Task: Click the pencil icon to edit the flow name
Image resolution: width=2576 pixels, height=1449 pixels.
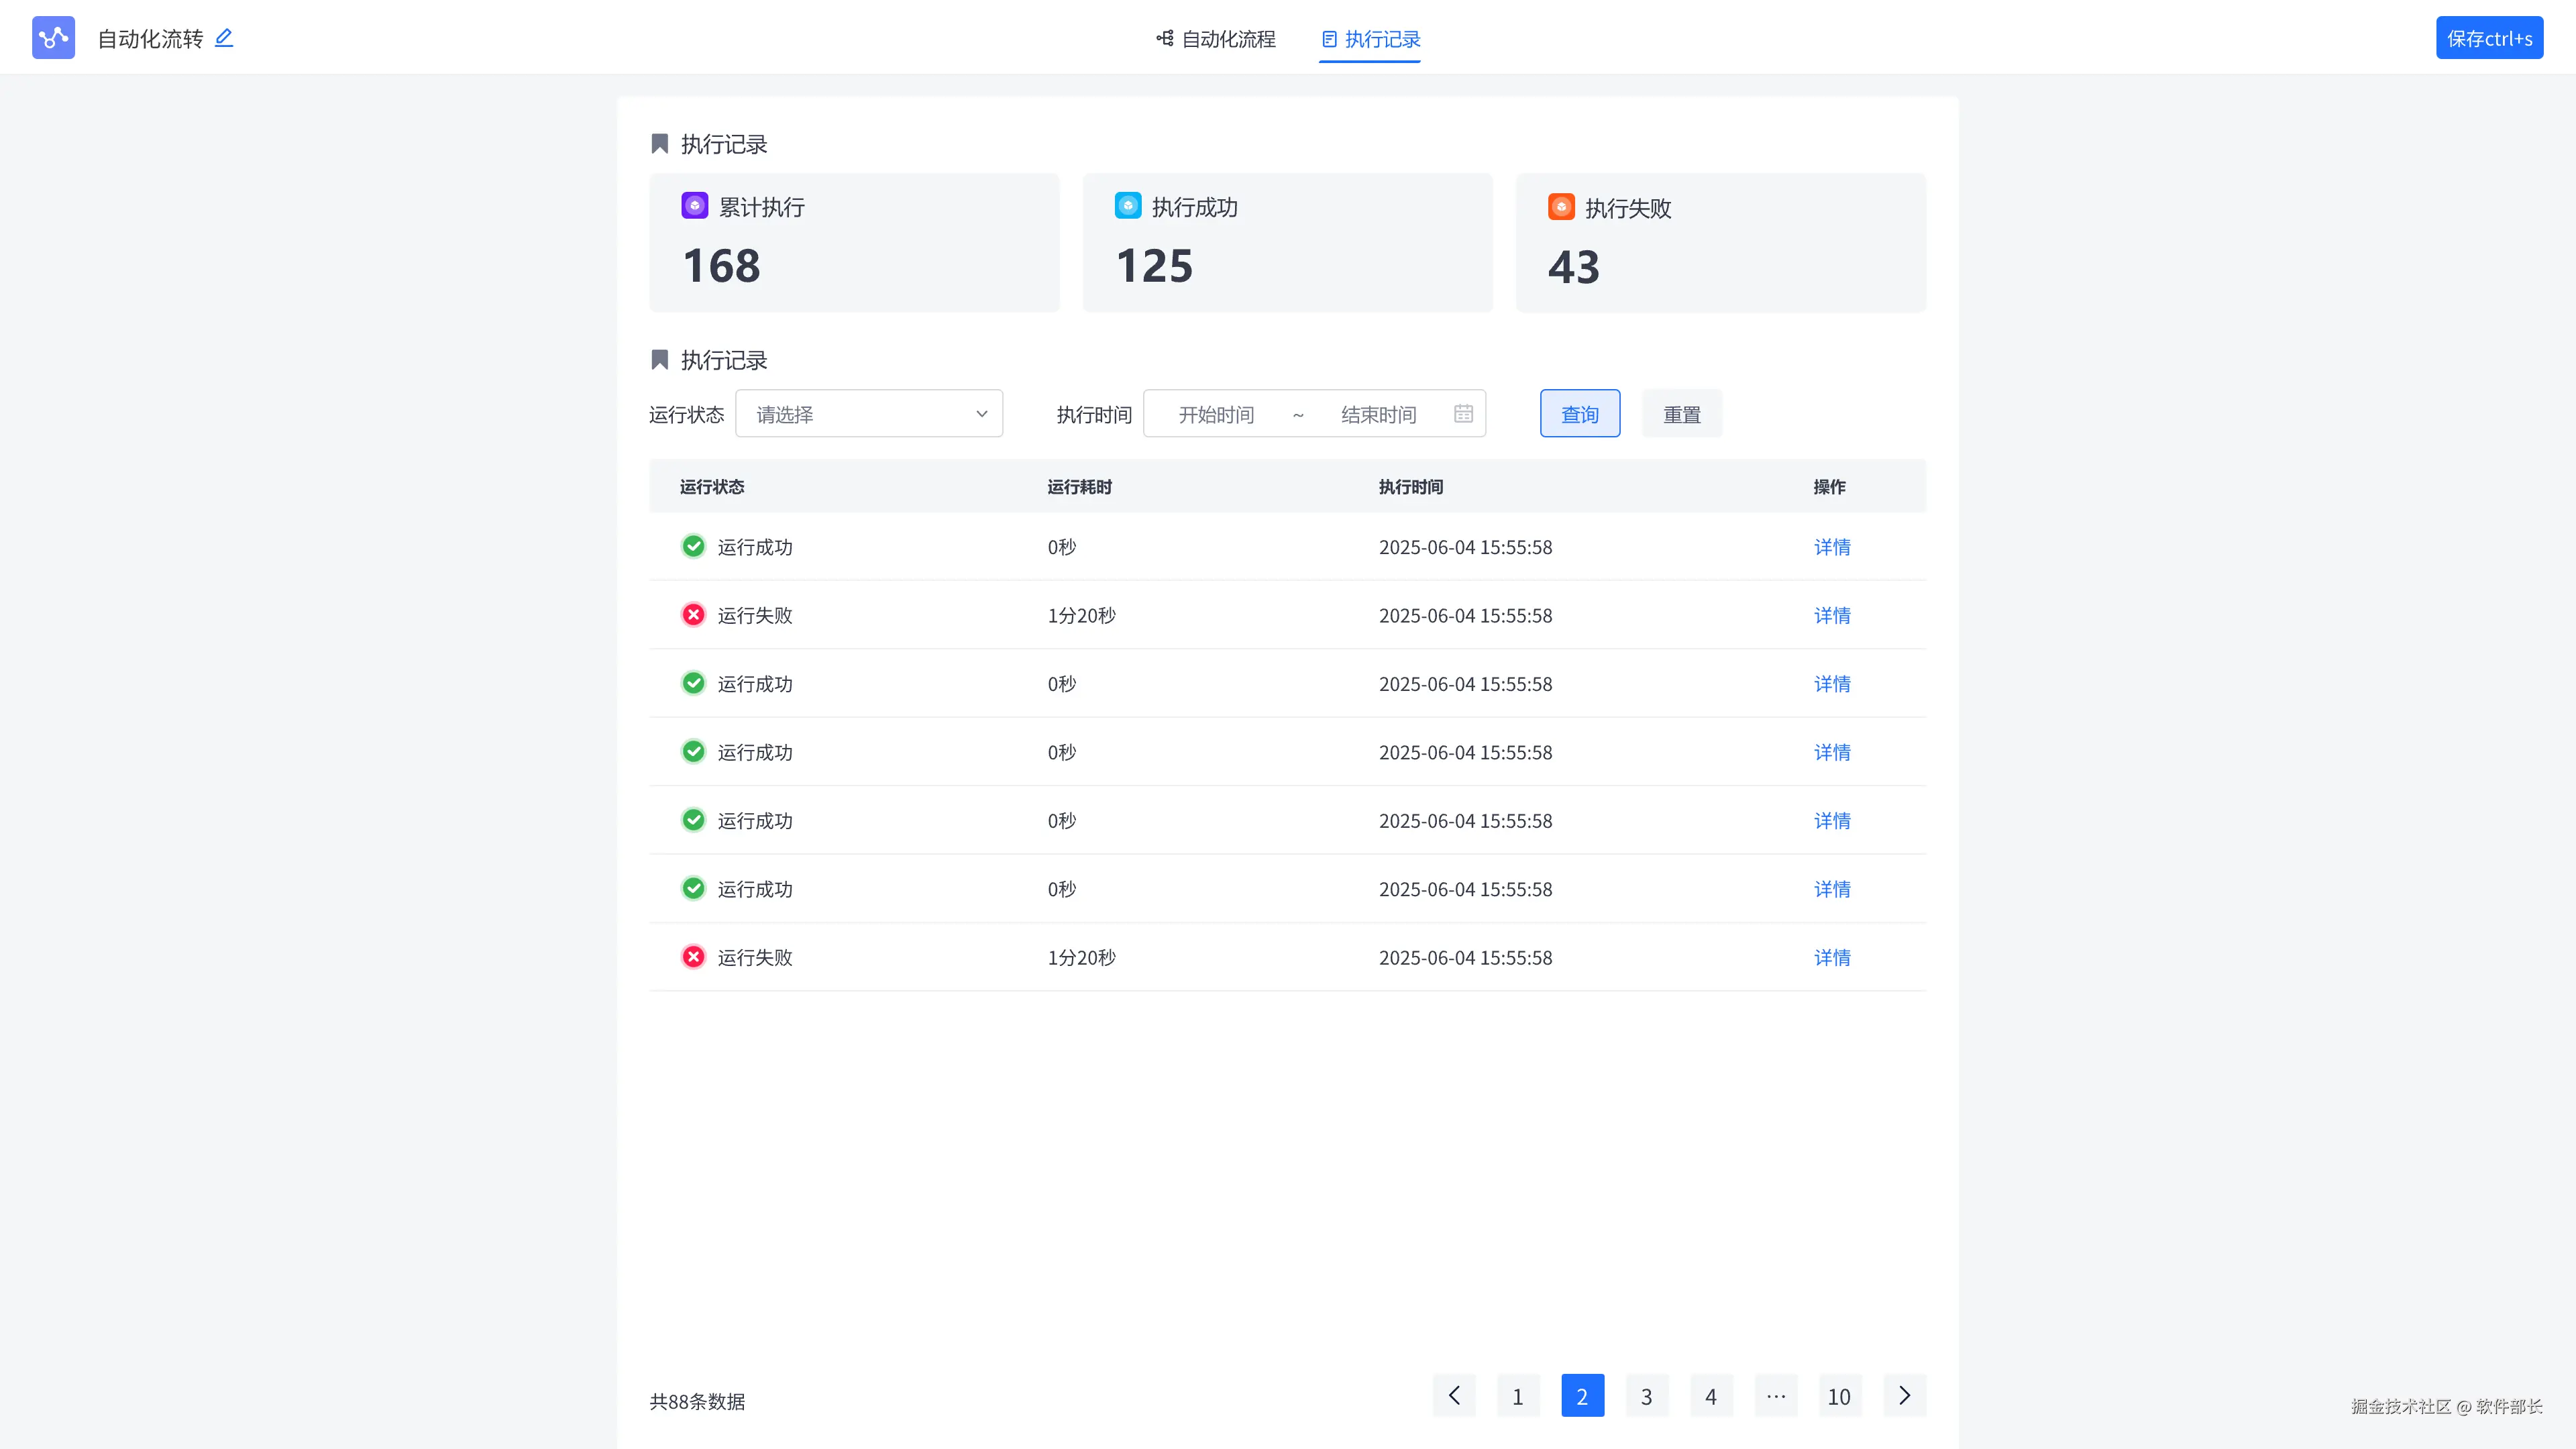Action: point(224,38)
